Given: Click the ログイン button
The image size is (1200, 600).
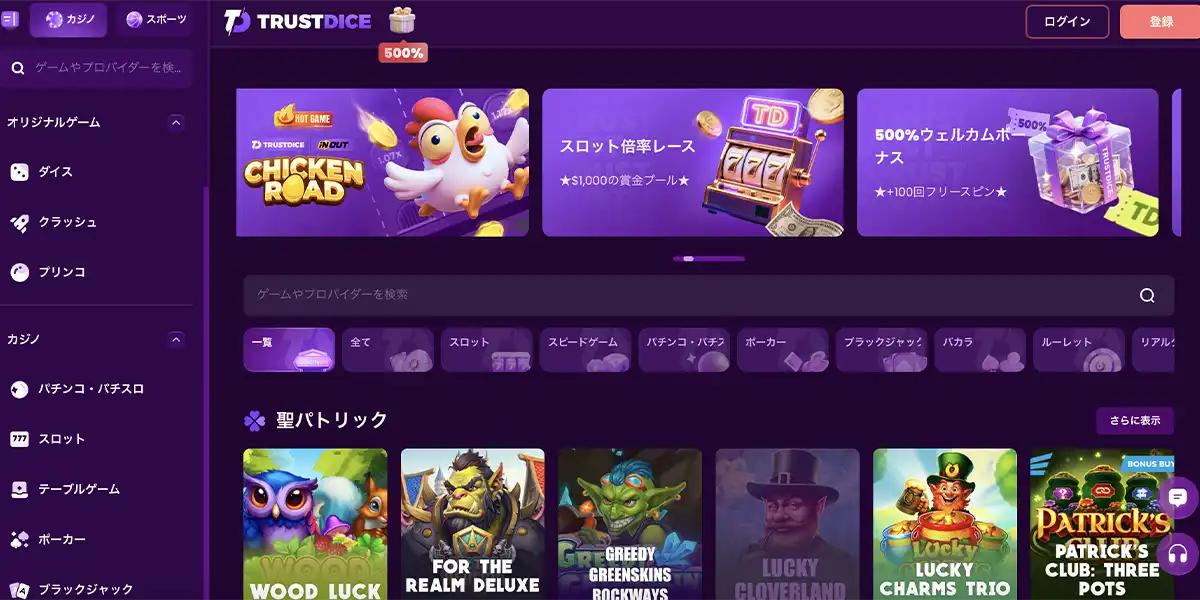Looking at the screenshot, I should click(x=1067, y=22).
